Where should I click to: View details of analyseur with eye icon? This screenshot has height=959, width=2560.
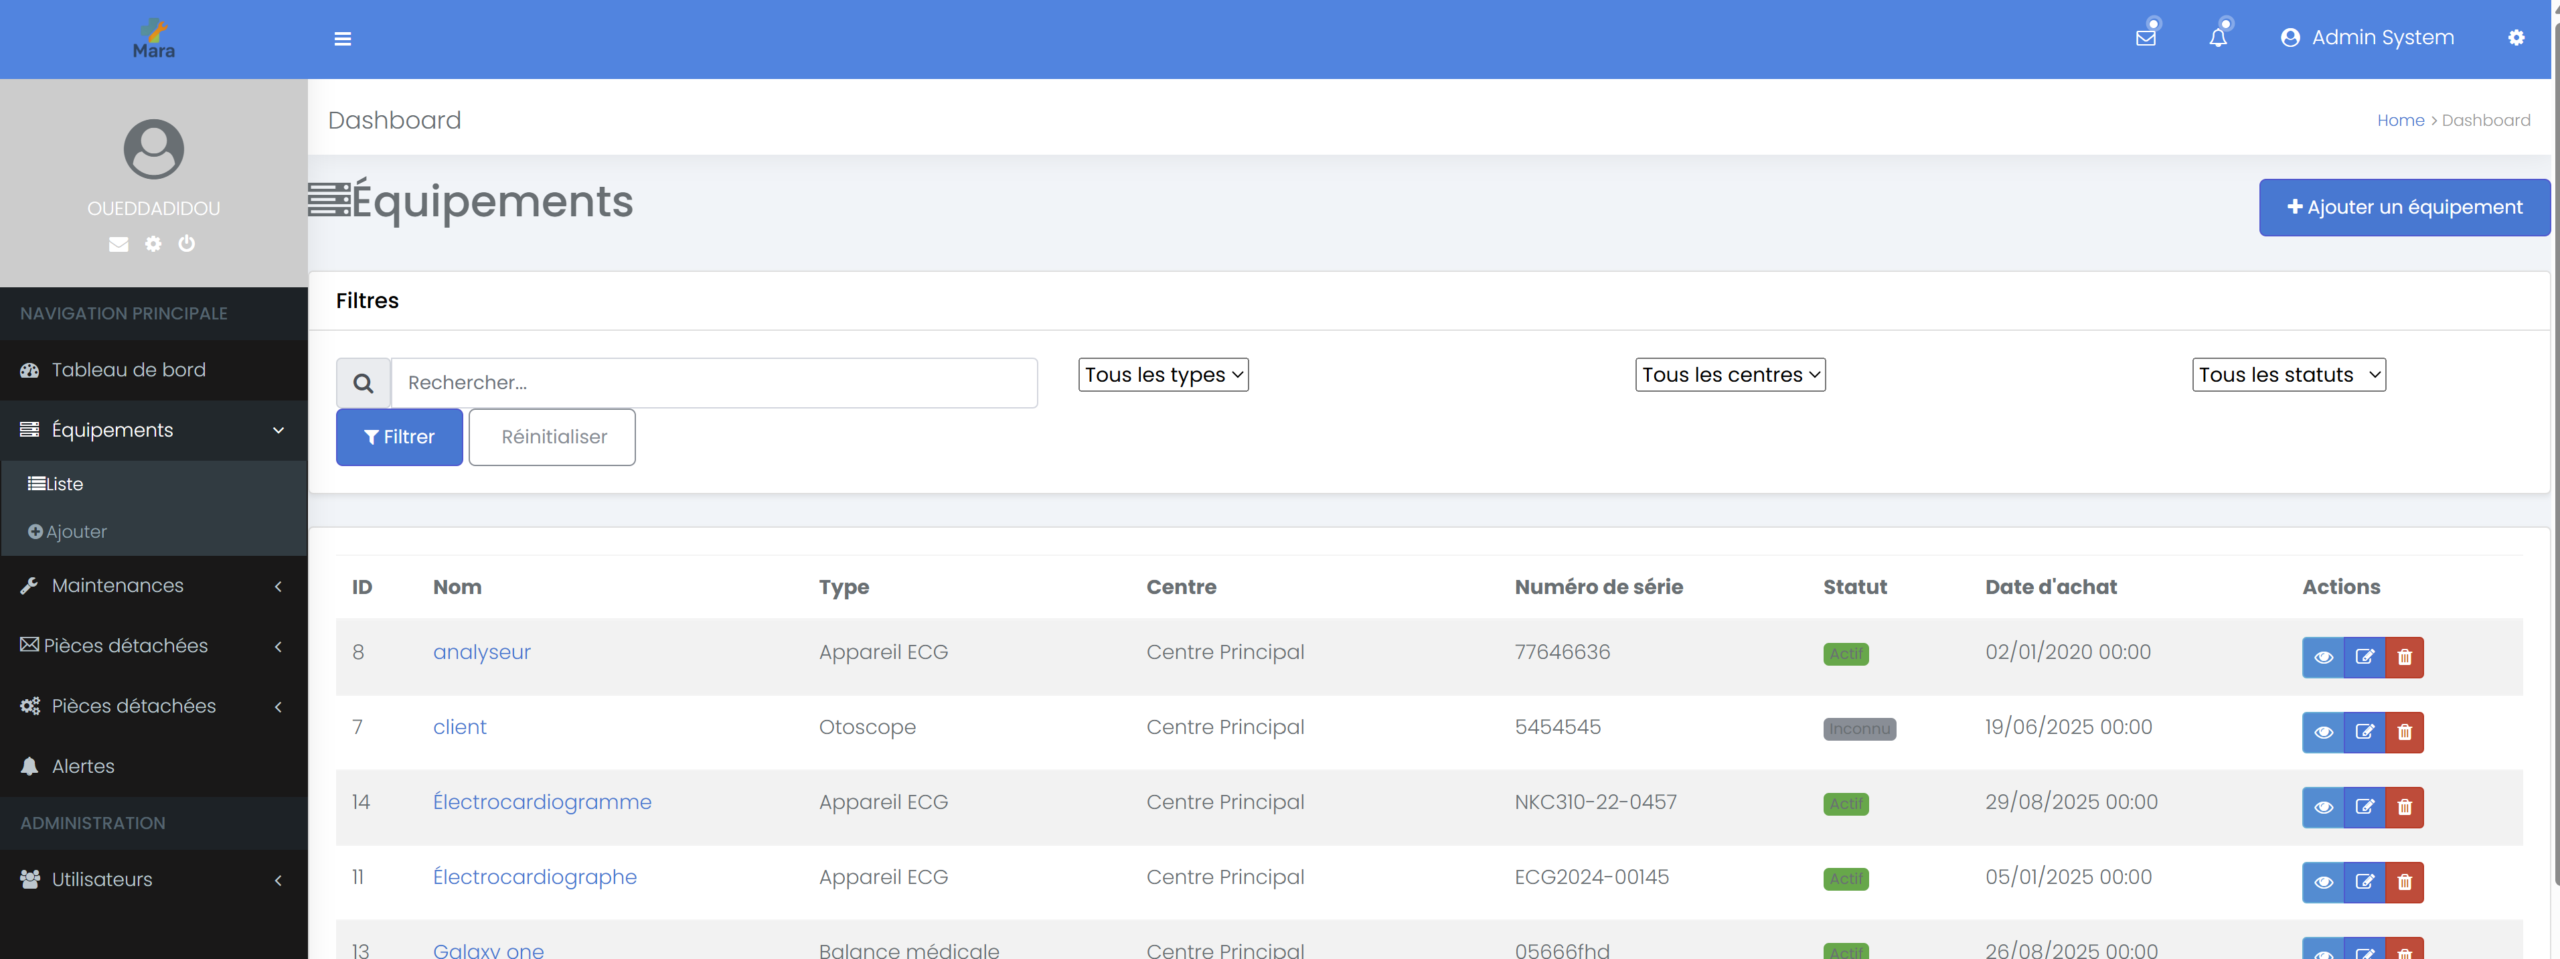(x=2323, y=657)
